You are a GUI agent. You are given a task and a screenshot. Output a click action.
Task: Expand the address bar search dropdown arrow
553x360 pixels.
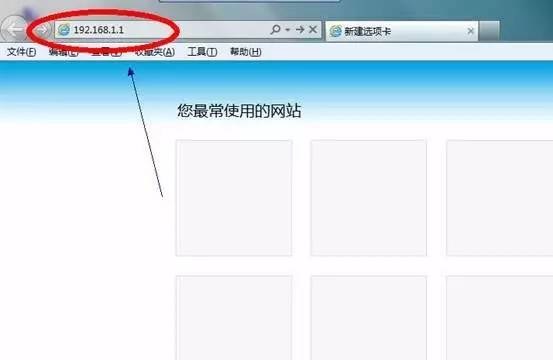[288, 30]
